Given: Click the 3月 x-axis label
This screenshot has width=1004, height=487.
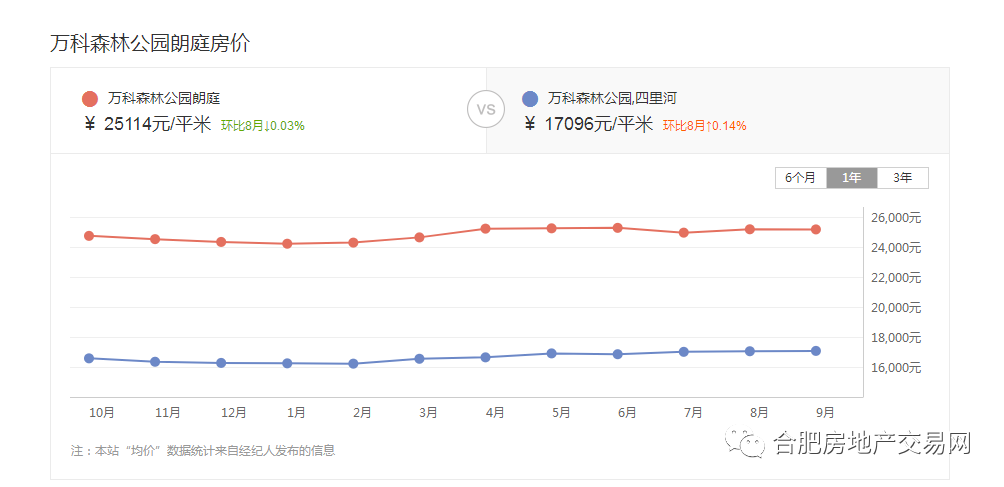Looking at the screenshot, I should point(428,413).
